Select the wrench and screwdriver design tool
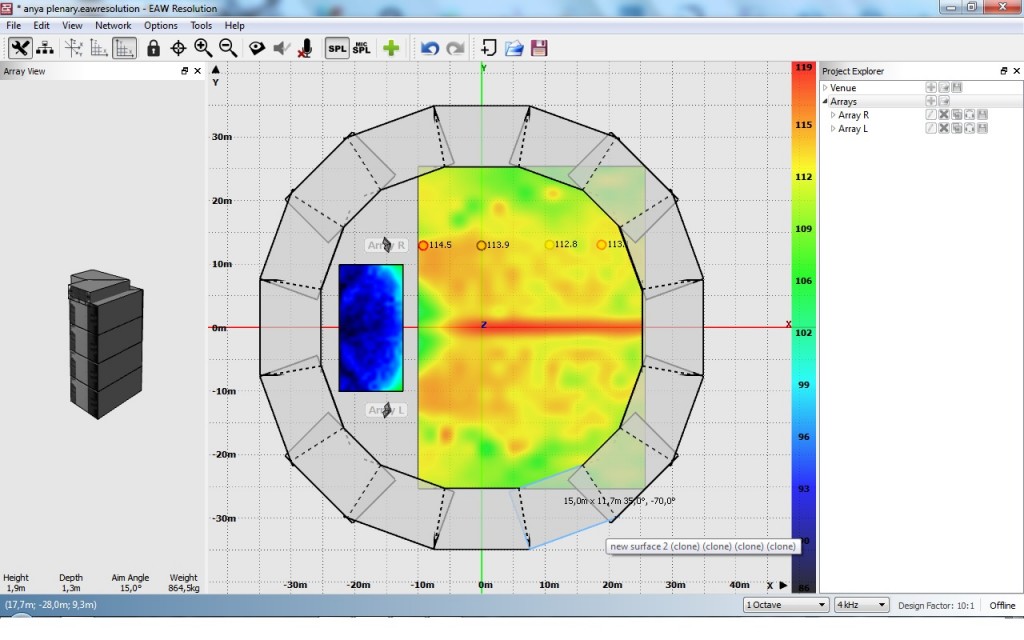Viewport: 1024px width, 640px height. tap(20, 48)
